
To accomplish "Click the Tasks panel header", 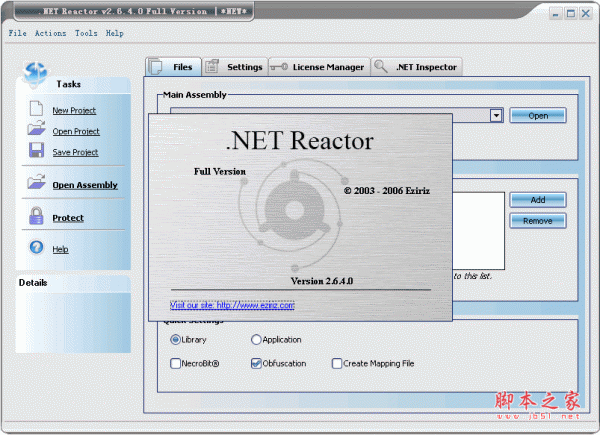I will pos(73,84).
